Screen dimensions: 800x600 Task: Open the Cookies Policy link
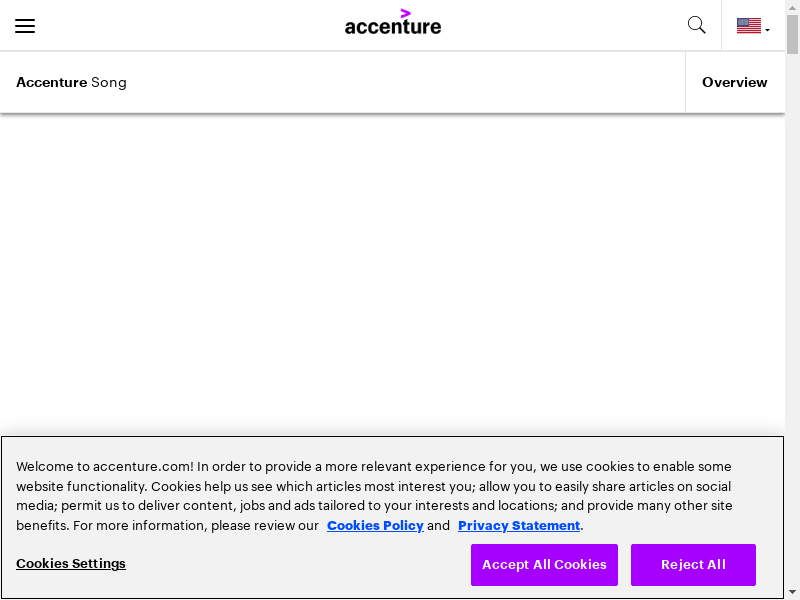(x=375, y=525)
